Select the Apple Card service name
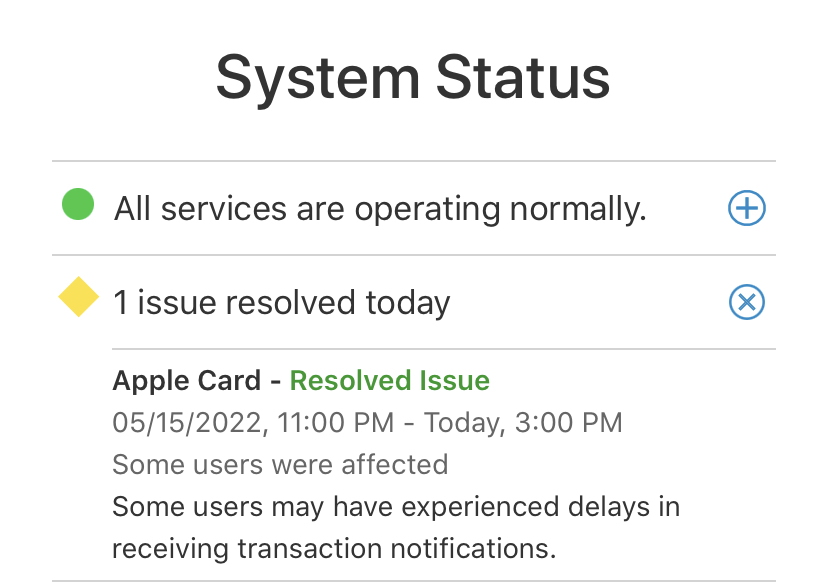The image size is (828, 587). click(x=187, y=381)
